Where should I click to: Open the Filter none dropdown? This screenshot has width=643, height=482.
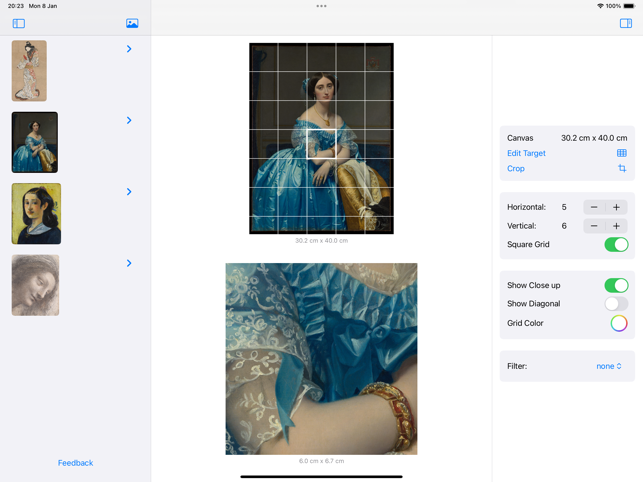pyautogui.click(x=609, y=366)
